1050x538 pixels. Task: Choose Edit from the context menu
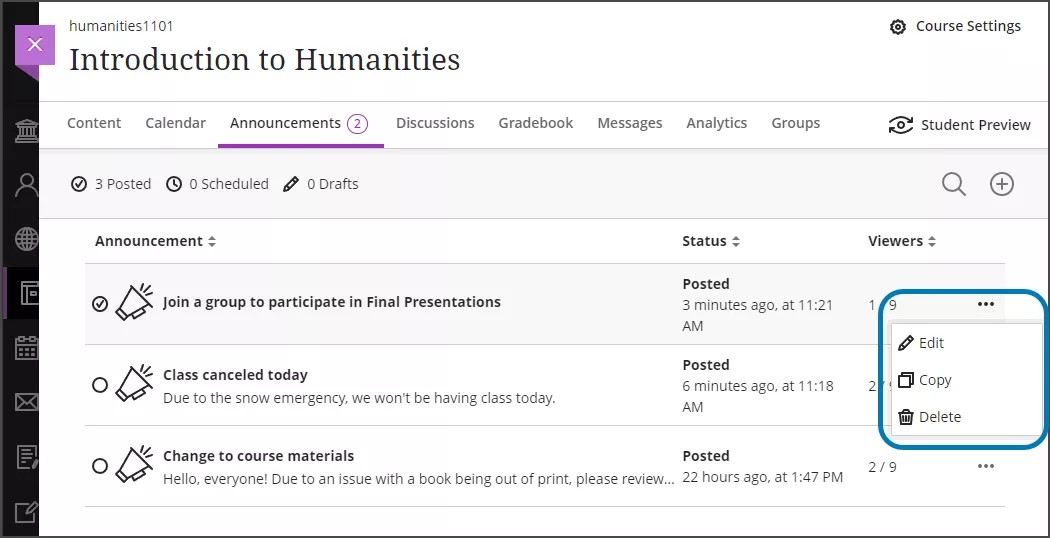[x=930, y=343]
